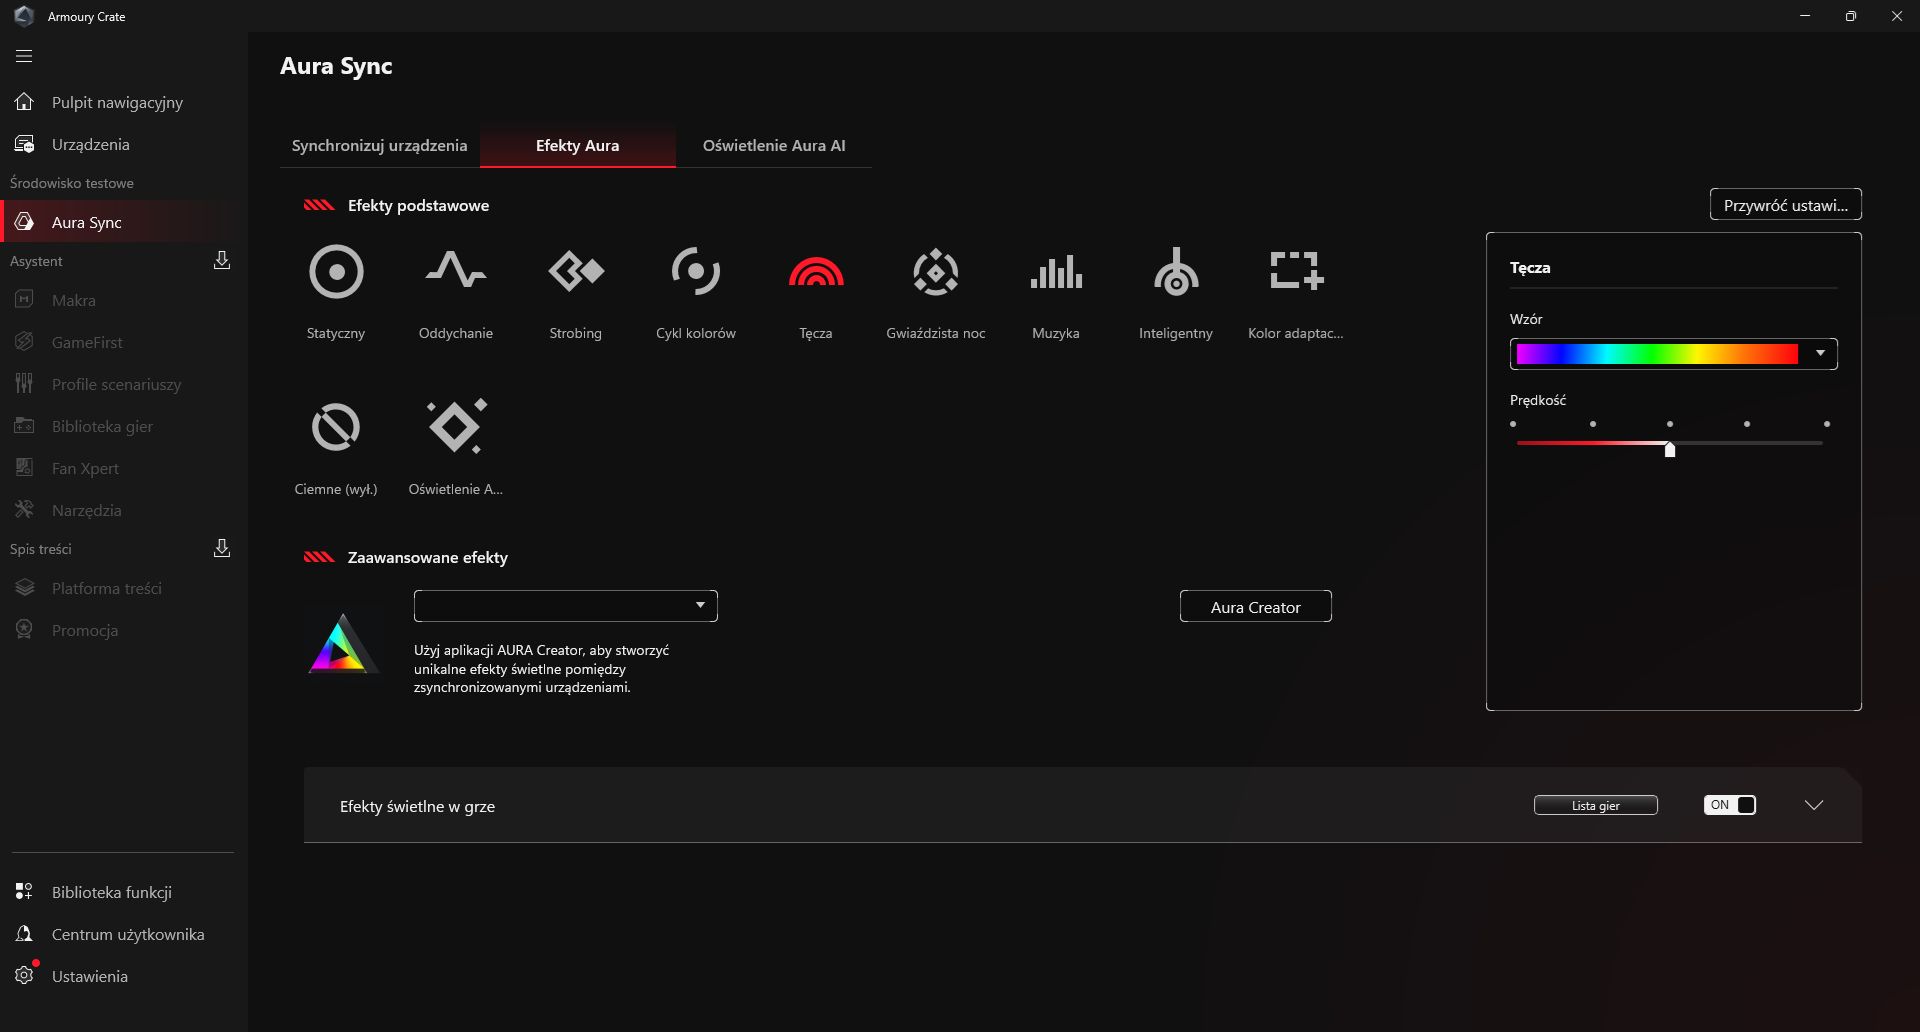Open the hamburger menu
Screen dimensions: 1920x1032
[24, 56]
